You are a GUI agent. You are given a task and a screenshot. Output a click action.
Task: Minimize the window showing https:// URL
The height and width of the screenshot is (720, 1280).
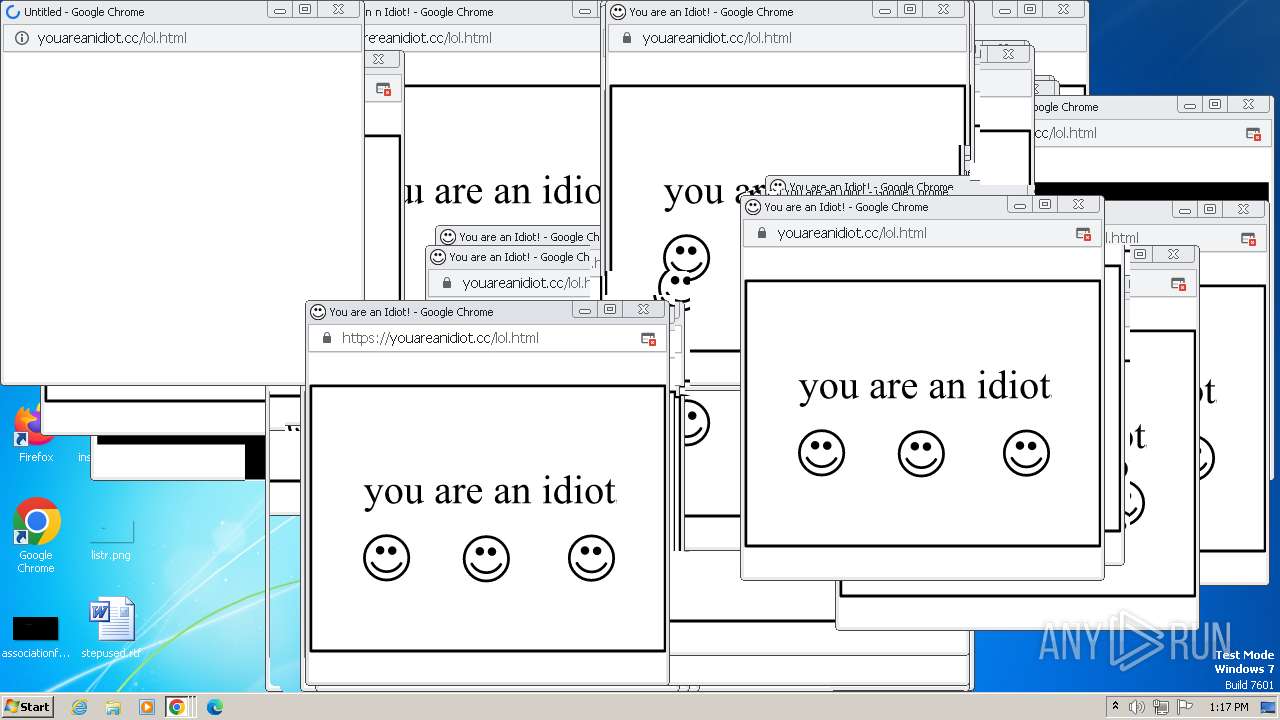click(x=585, y=309)
